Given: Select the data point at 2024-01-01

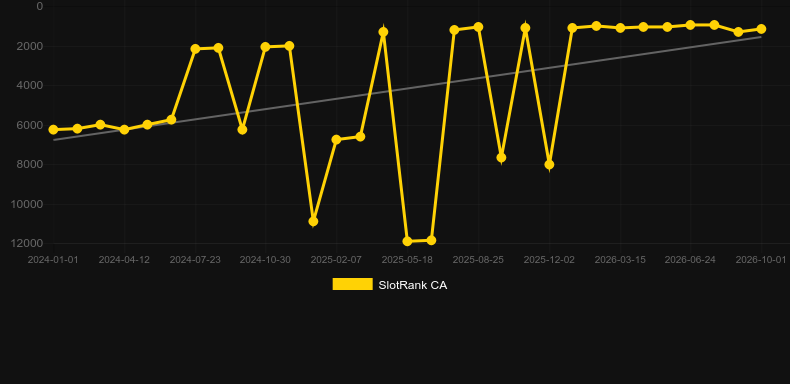Looking at the screenshot, I should coord(53,130).
